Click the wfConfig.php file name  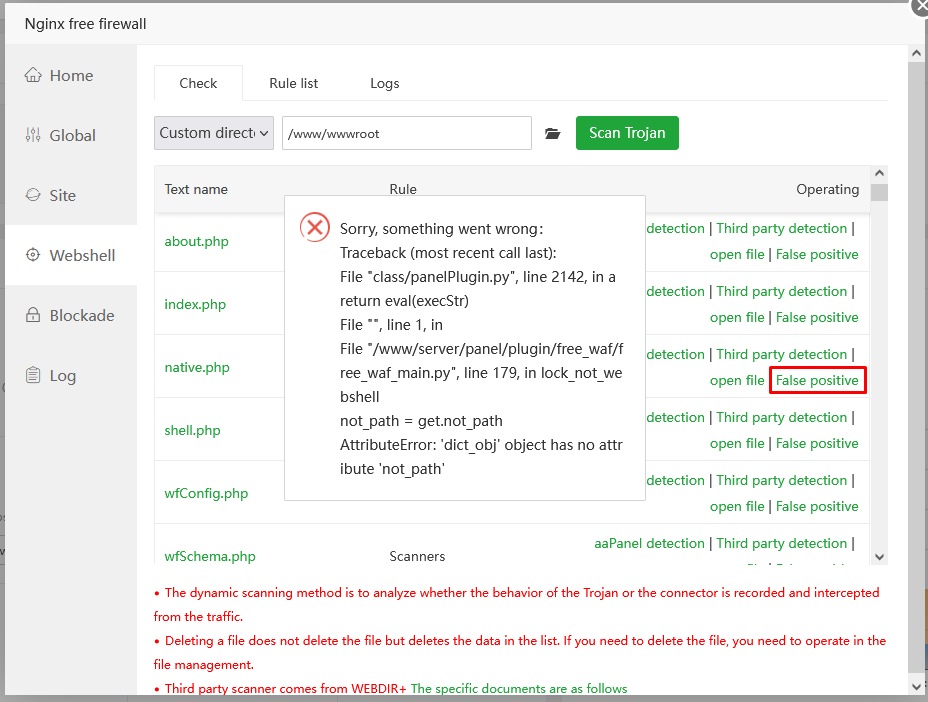pyautogui.click(x=206, y=494)
